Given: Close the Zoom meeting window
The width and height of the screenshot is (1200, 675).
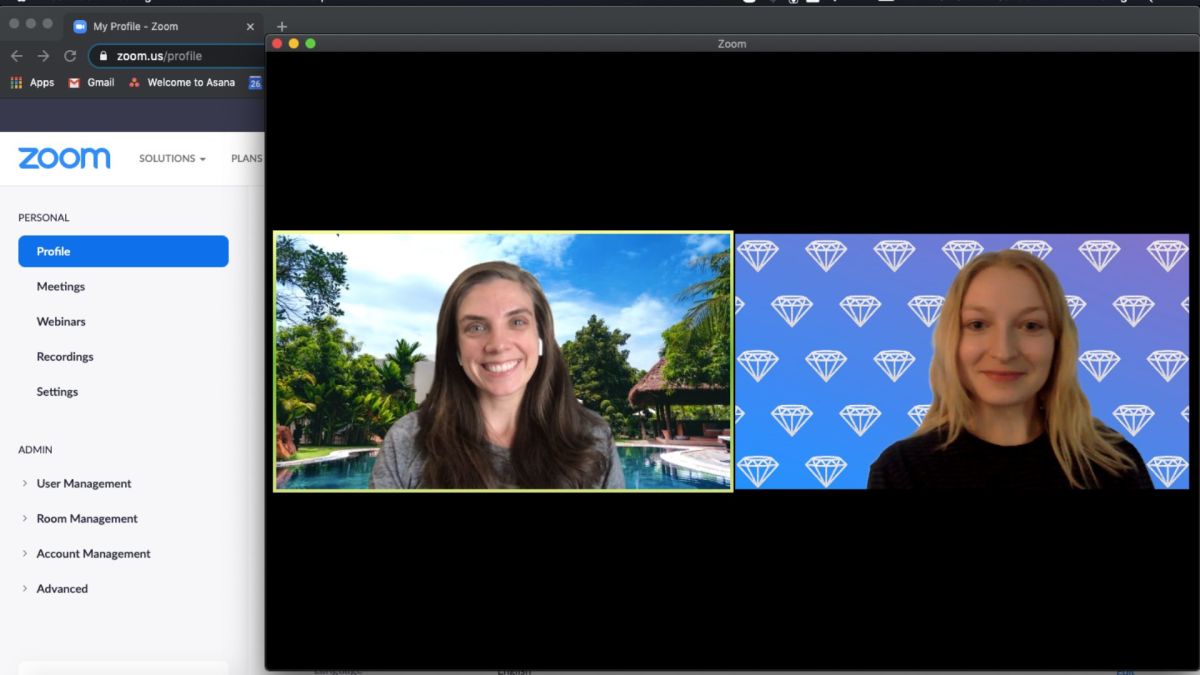Looking at the screenshot, I should click(x=277, y=43).
